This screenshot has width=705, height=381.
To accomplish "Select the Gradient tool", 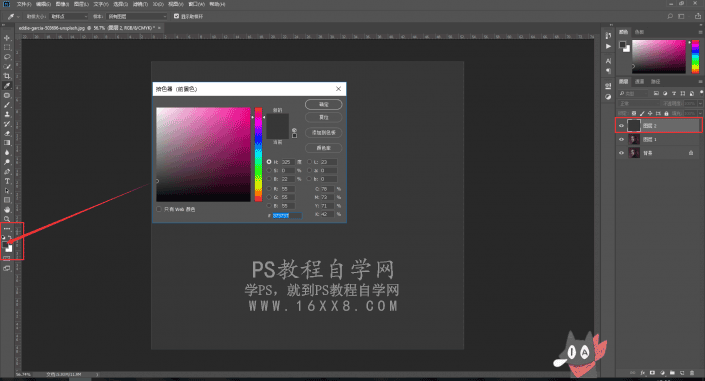I will pyautogui.click(x=7, y=143).
